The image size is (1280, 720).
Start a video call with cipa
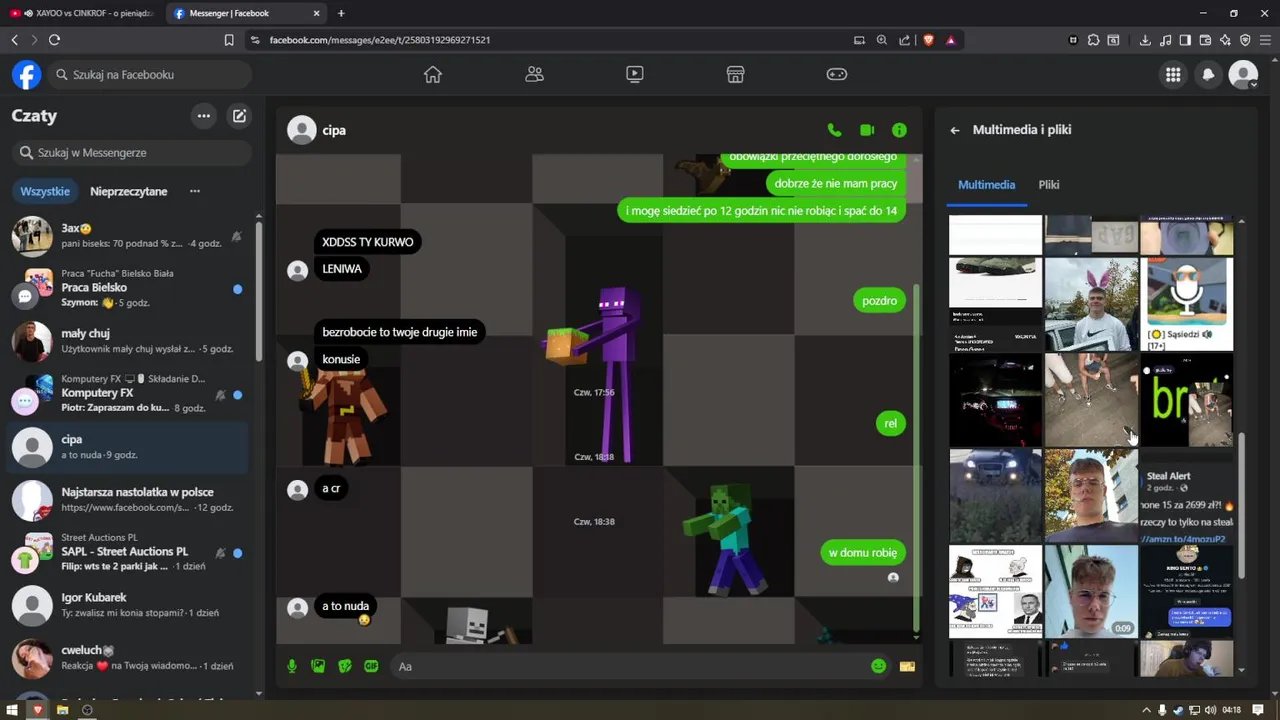867,130
